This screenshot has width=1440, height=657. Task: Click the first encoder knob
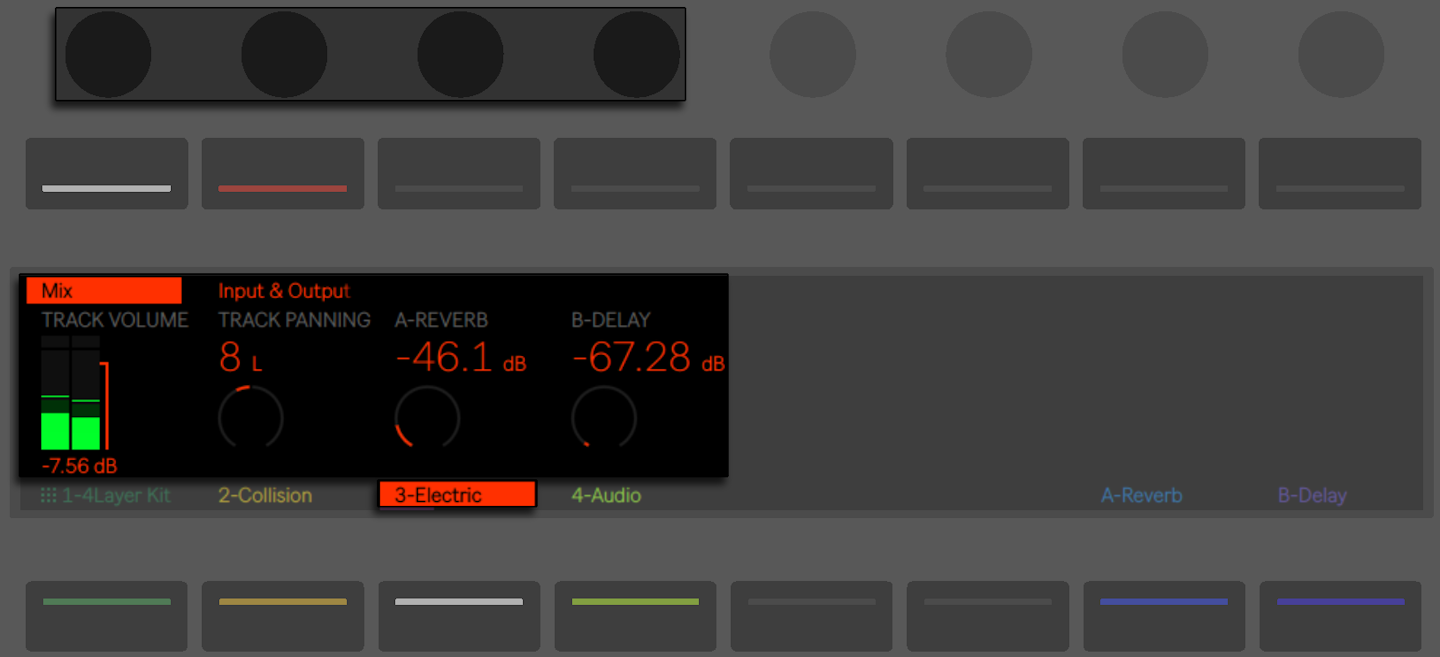click(108, 54)
